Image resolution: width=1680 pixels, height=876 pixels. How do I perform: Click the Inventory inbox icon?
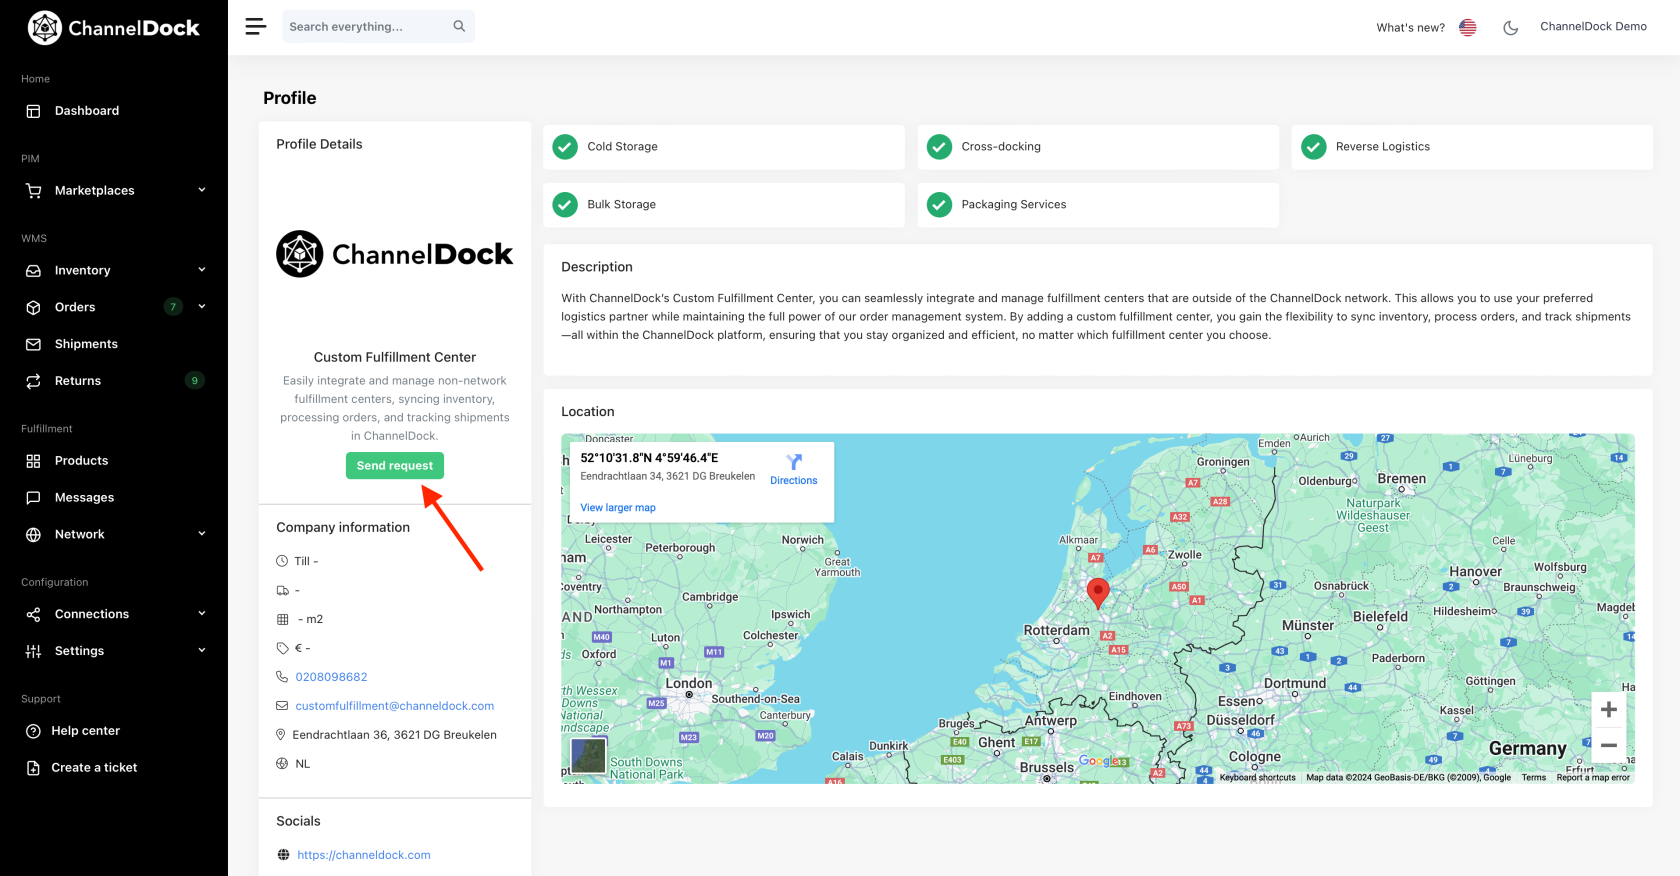33,271
